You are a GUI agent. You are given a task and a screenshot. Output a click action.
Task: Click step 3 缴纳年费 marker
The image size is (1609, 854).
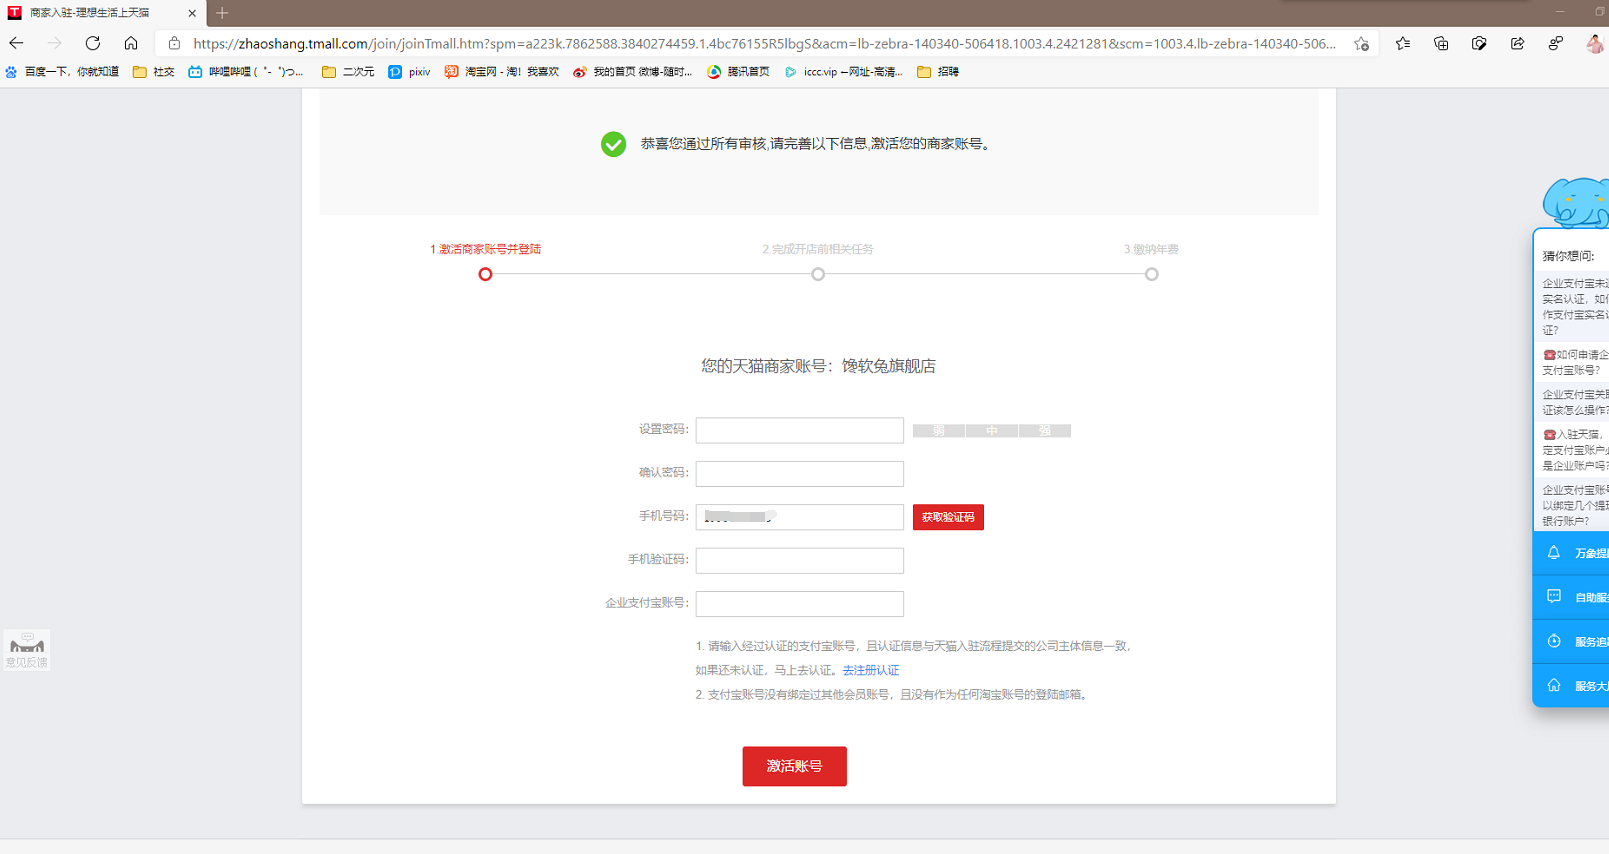1151,274
